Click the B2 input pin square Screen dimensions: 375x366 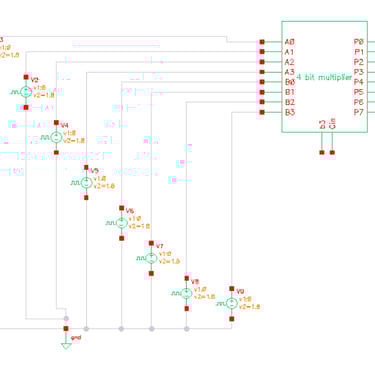click(x=262, y=102)
